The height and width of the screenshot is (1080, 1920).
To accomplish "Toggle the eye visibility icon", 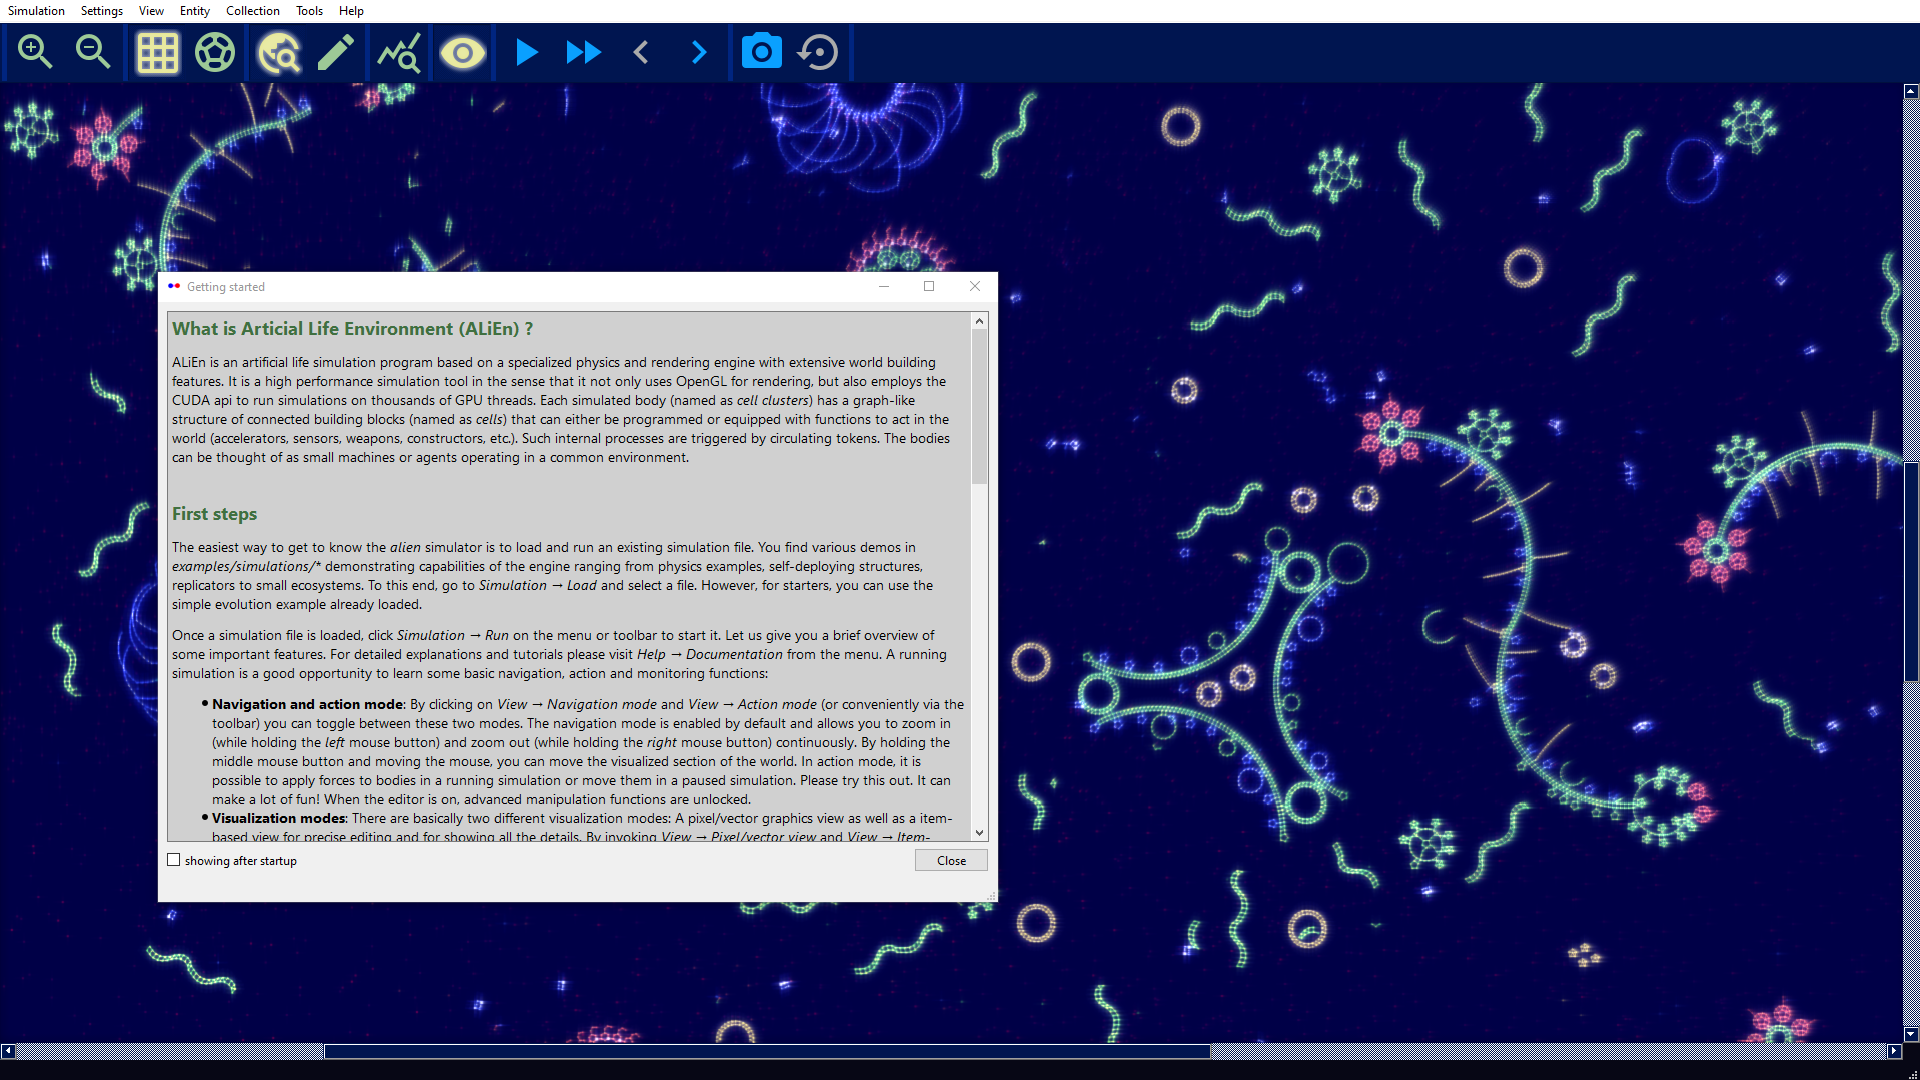I will (x=462, y=52).
